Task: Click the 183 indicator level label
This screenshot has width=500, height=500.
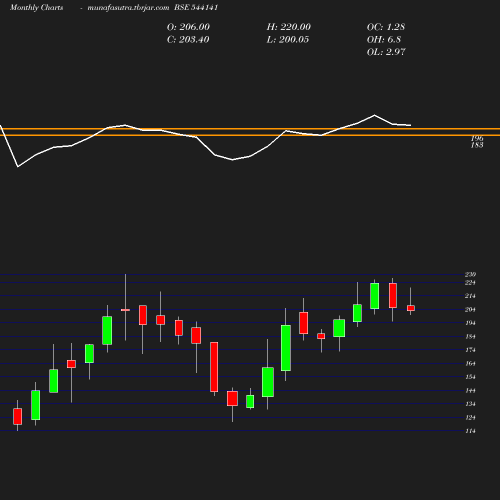Action: click(477, 145)
